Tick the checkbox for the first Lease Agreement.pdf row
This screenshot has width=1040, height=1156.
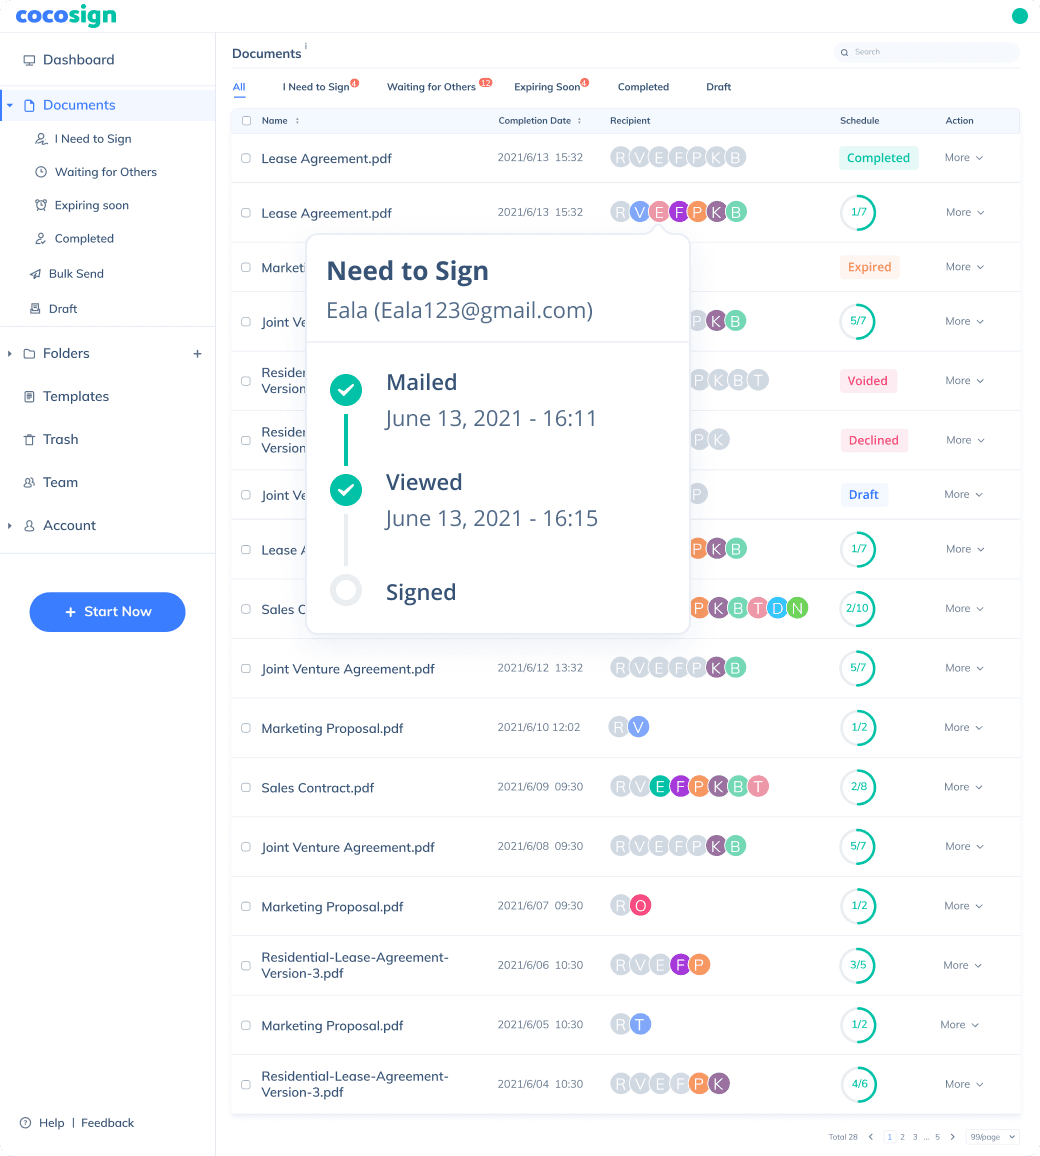pyautogui.click(x=246, y=158)
